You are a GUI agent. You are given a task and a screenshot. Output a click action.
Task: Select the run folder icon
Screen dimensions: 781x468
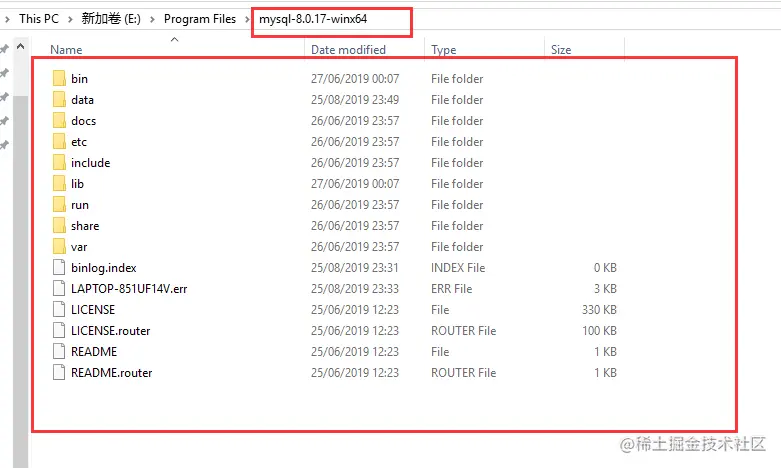(x=59, y=205)
